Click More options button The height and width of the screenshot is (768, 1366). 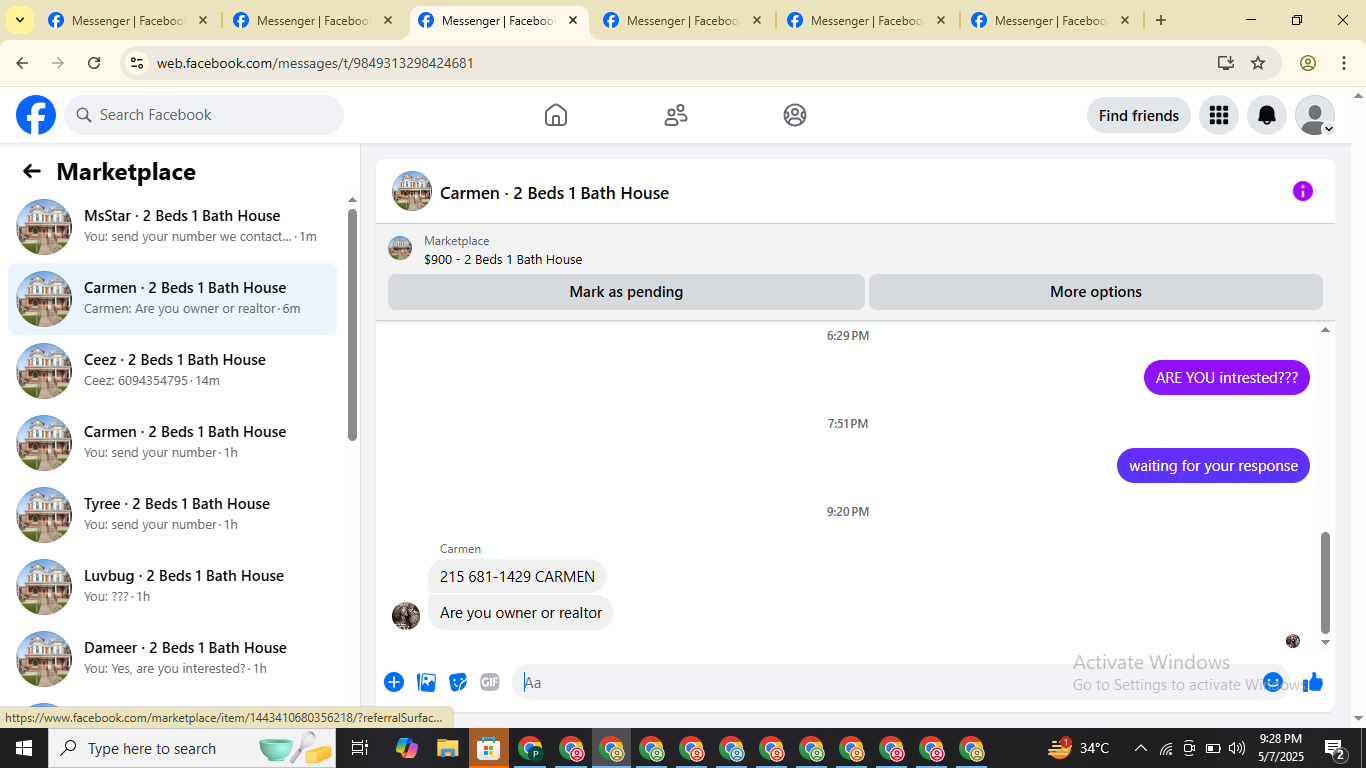click(1096, 292)
